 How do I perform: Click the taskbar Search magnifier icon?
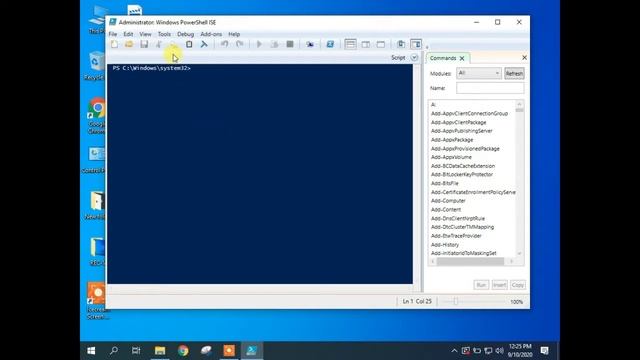(114, 351)
